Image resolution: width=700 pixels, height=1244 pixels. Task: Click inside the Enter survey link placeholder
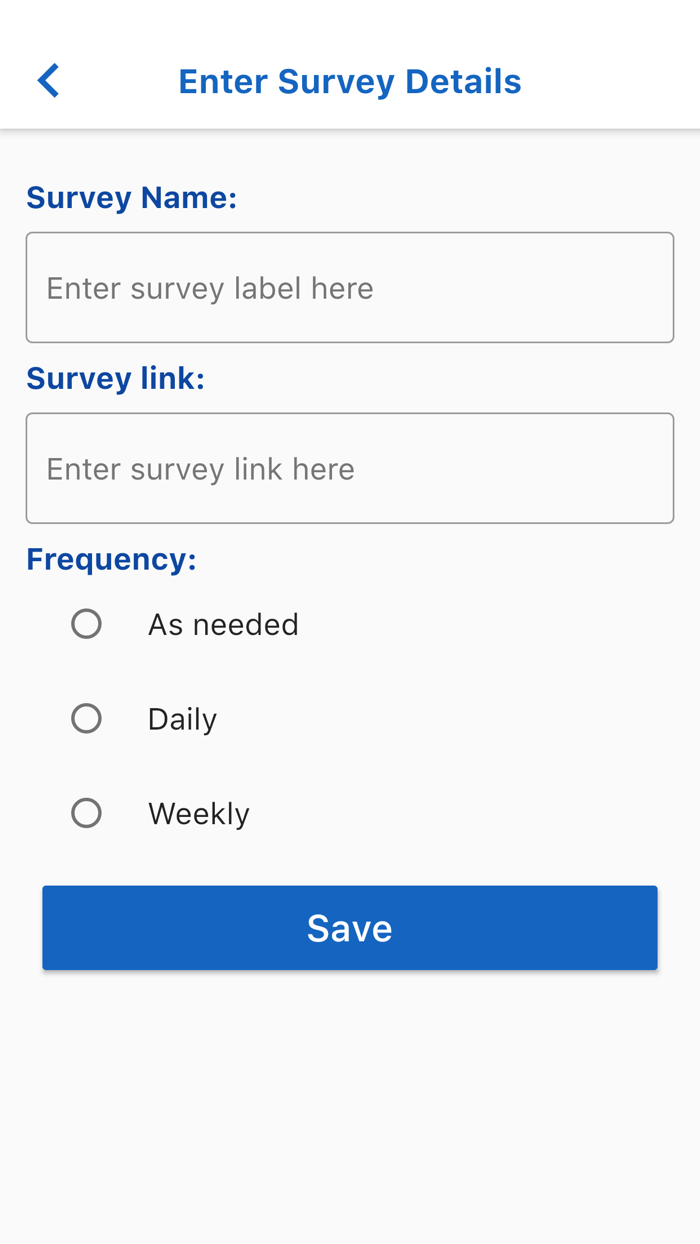tap(199, 468)
